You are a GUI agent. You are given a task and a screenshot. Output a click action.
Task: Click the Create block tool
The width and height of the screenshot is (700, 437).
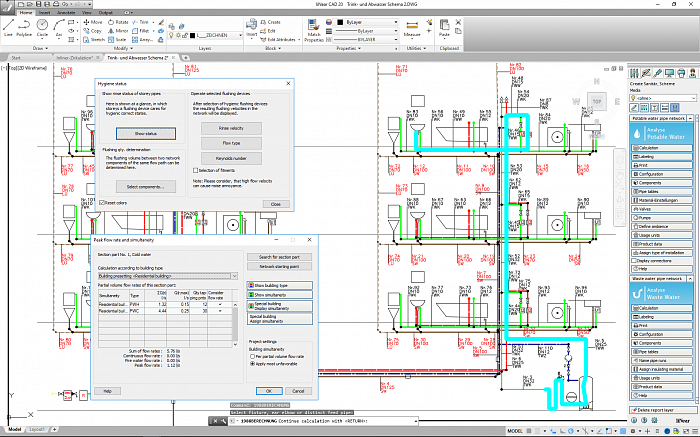(x=271, y=22)
